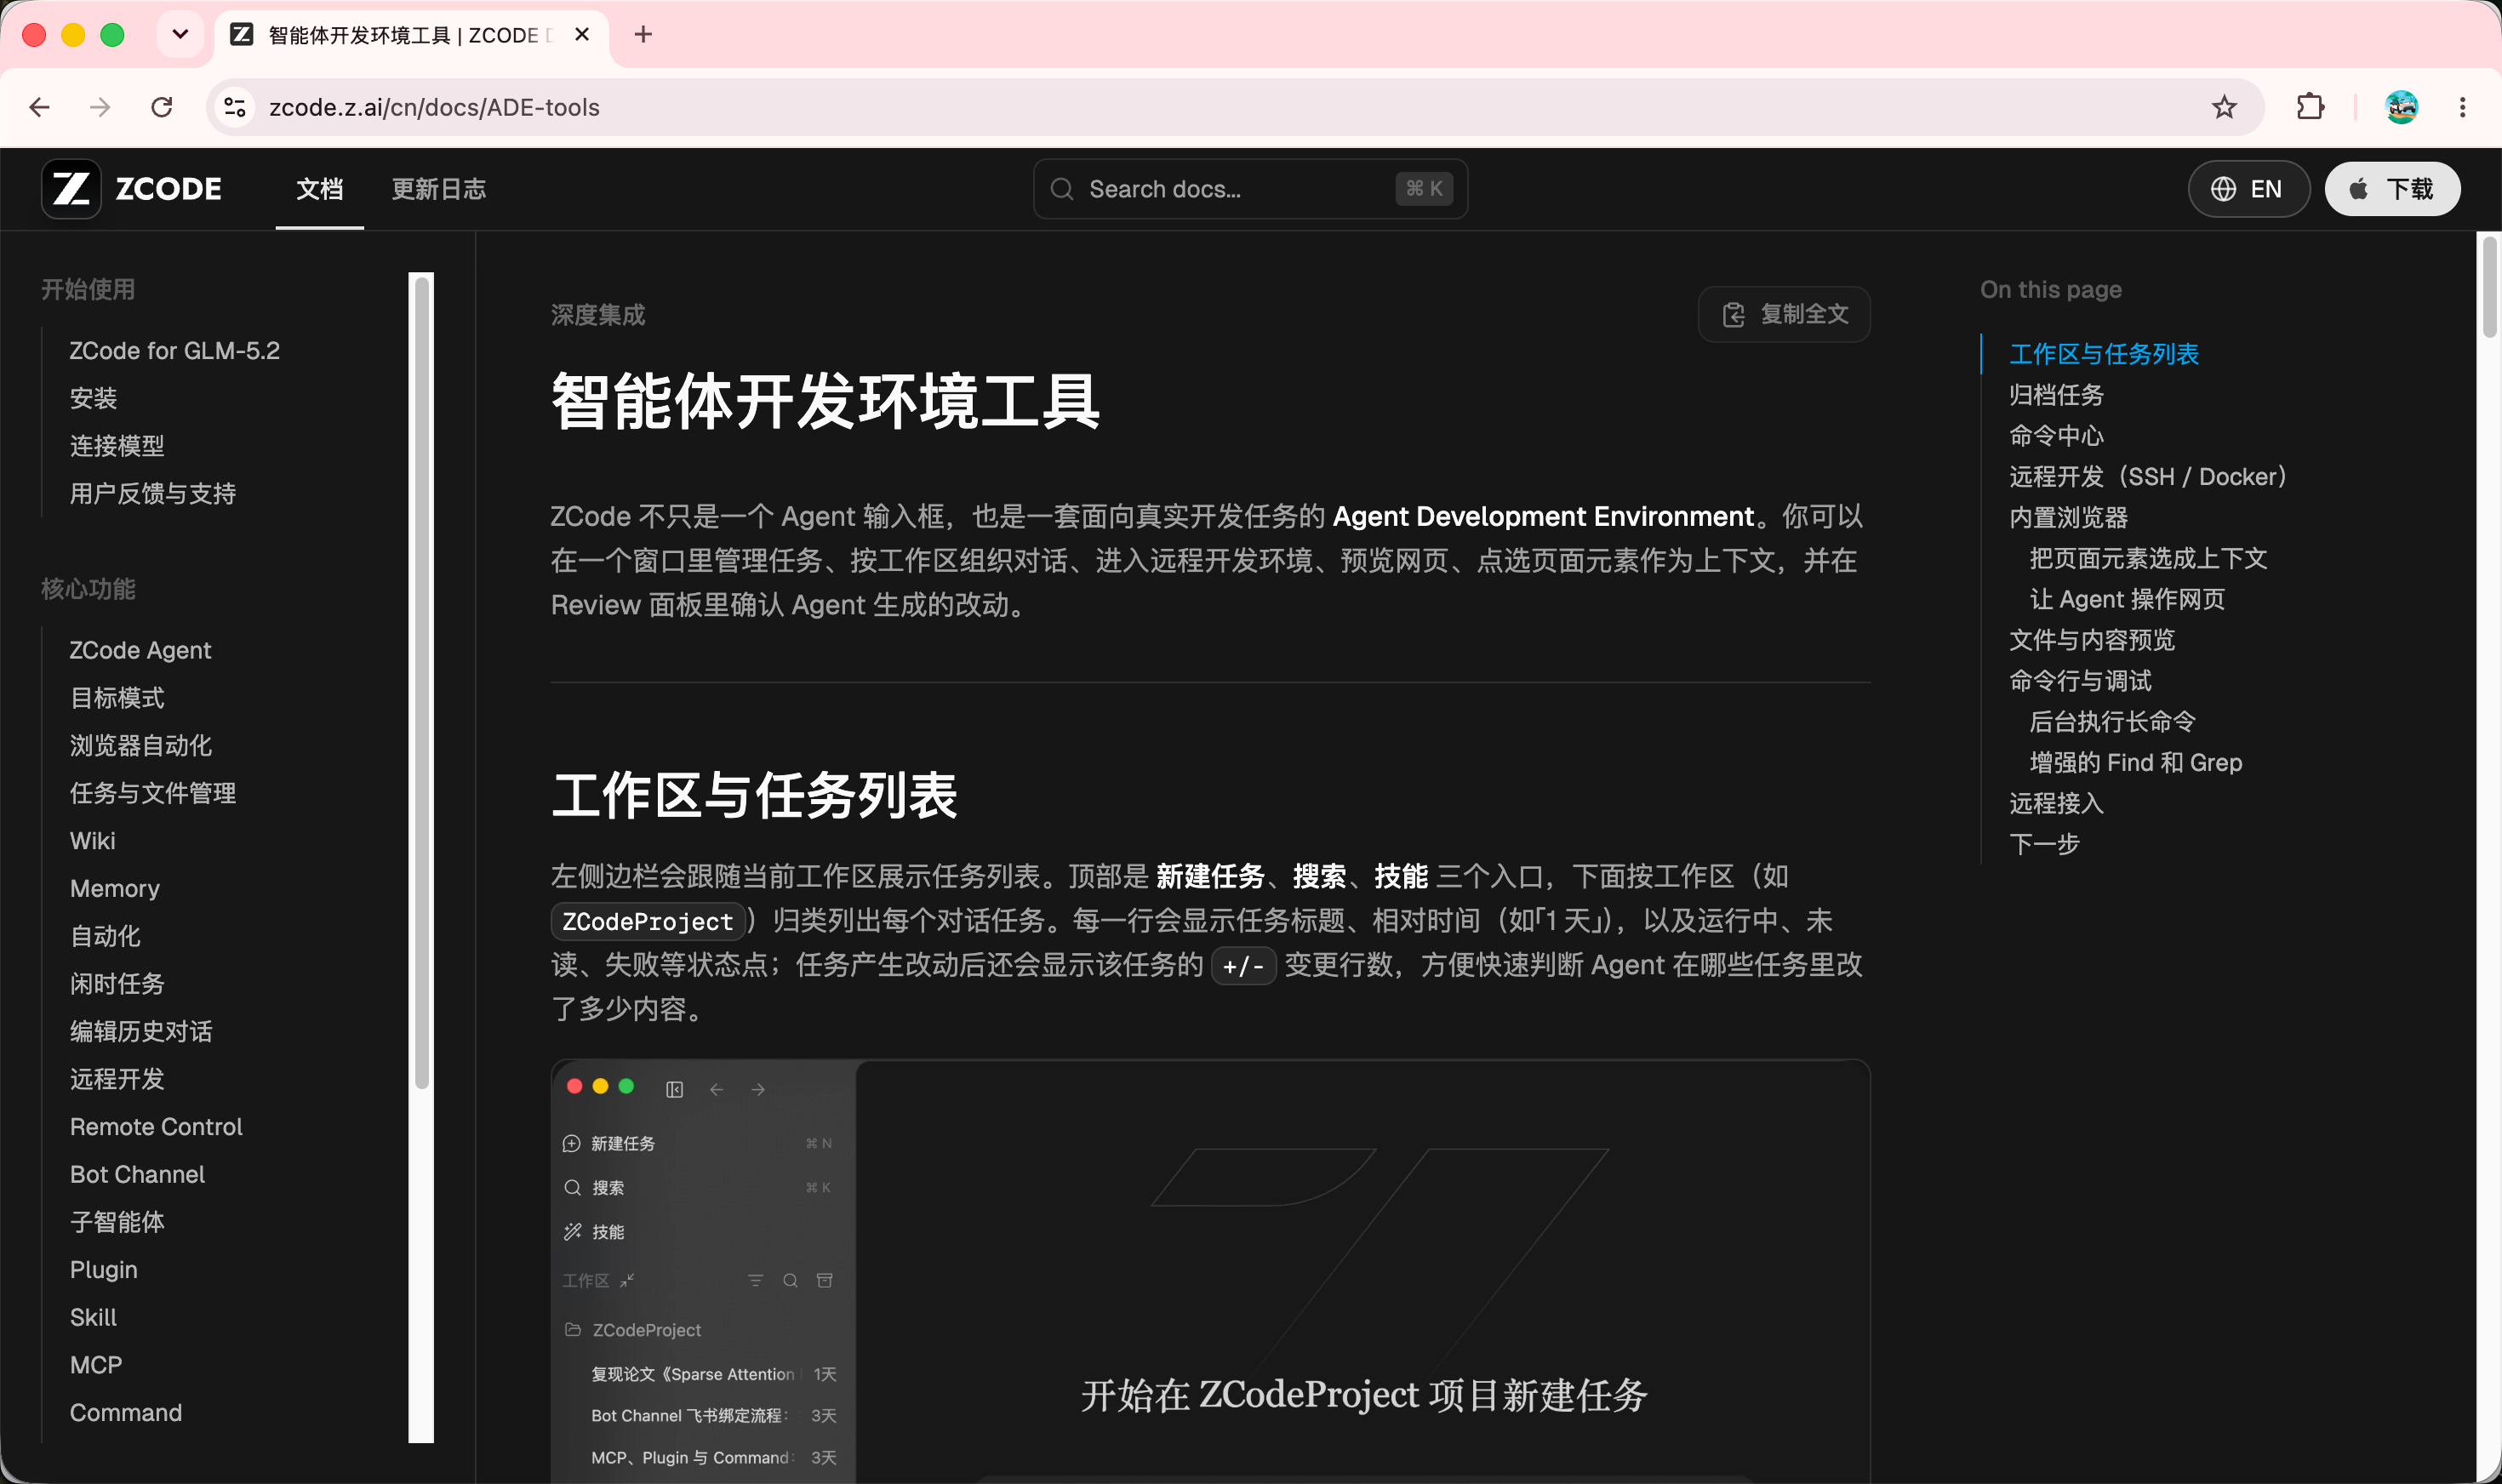2502x1484 pixels.
Task: Open 浏览器自动化 in sidebar
Action: tap(141, 746)
